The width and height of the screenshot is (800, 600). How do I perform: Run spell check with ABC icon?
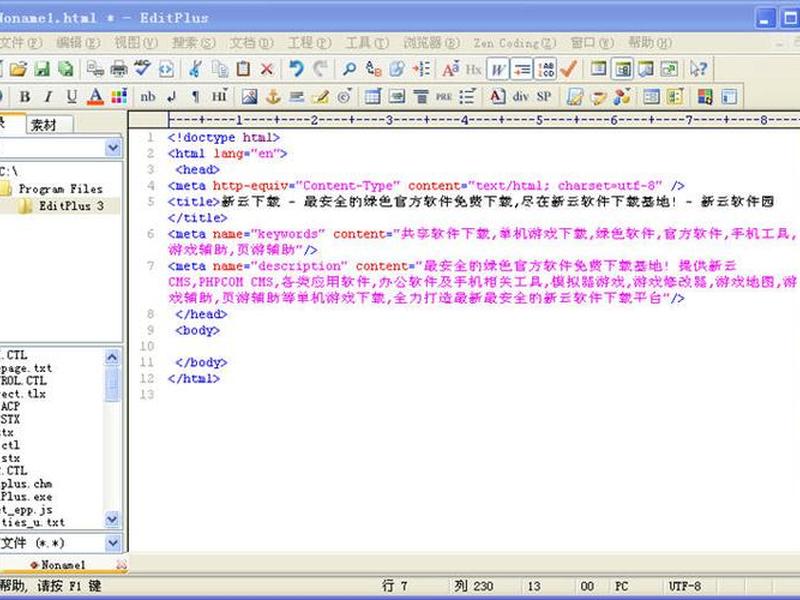(142, 68)
